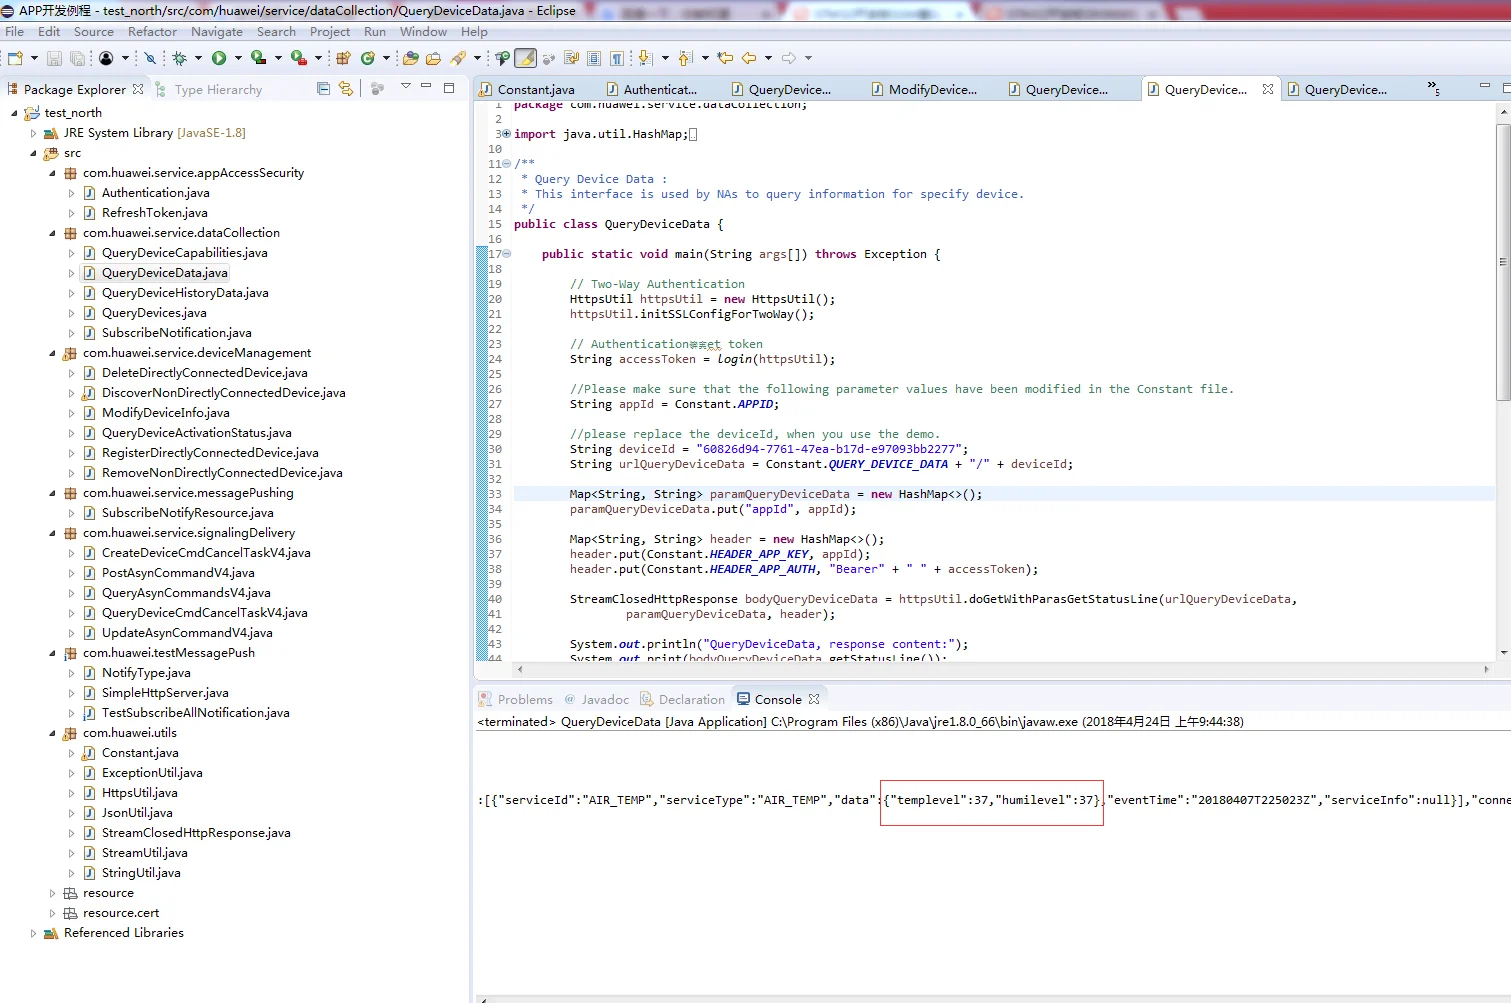Toggle Show Whitespace Characters pilcrow button
Screen dimensions: 1511x1003
click(x=617, y=58)
